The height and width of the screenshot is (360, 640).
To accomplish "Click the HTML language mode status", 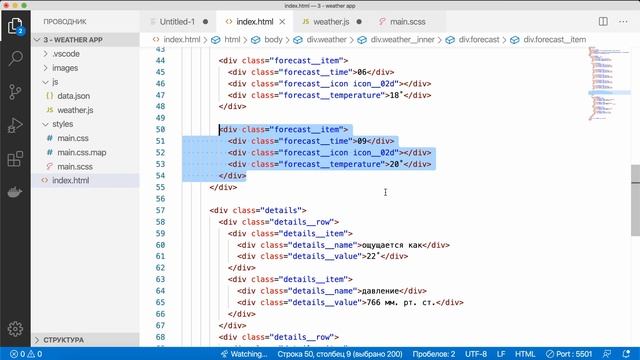I will (x=525, y=354).
